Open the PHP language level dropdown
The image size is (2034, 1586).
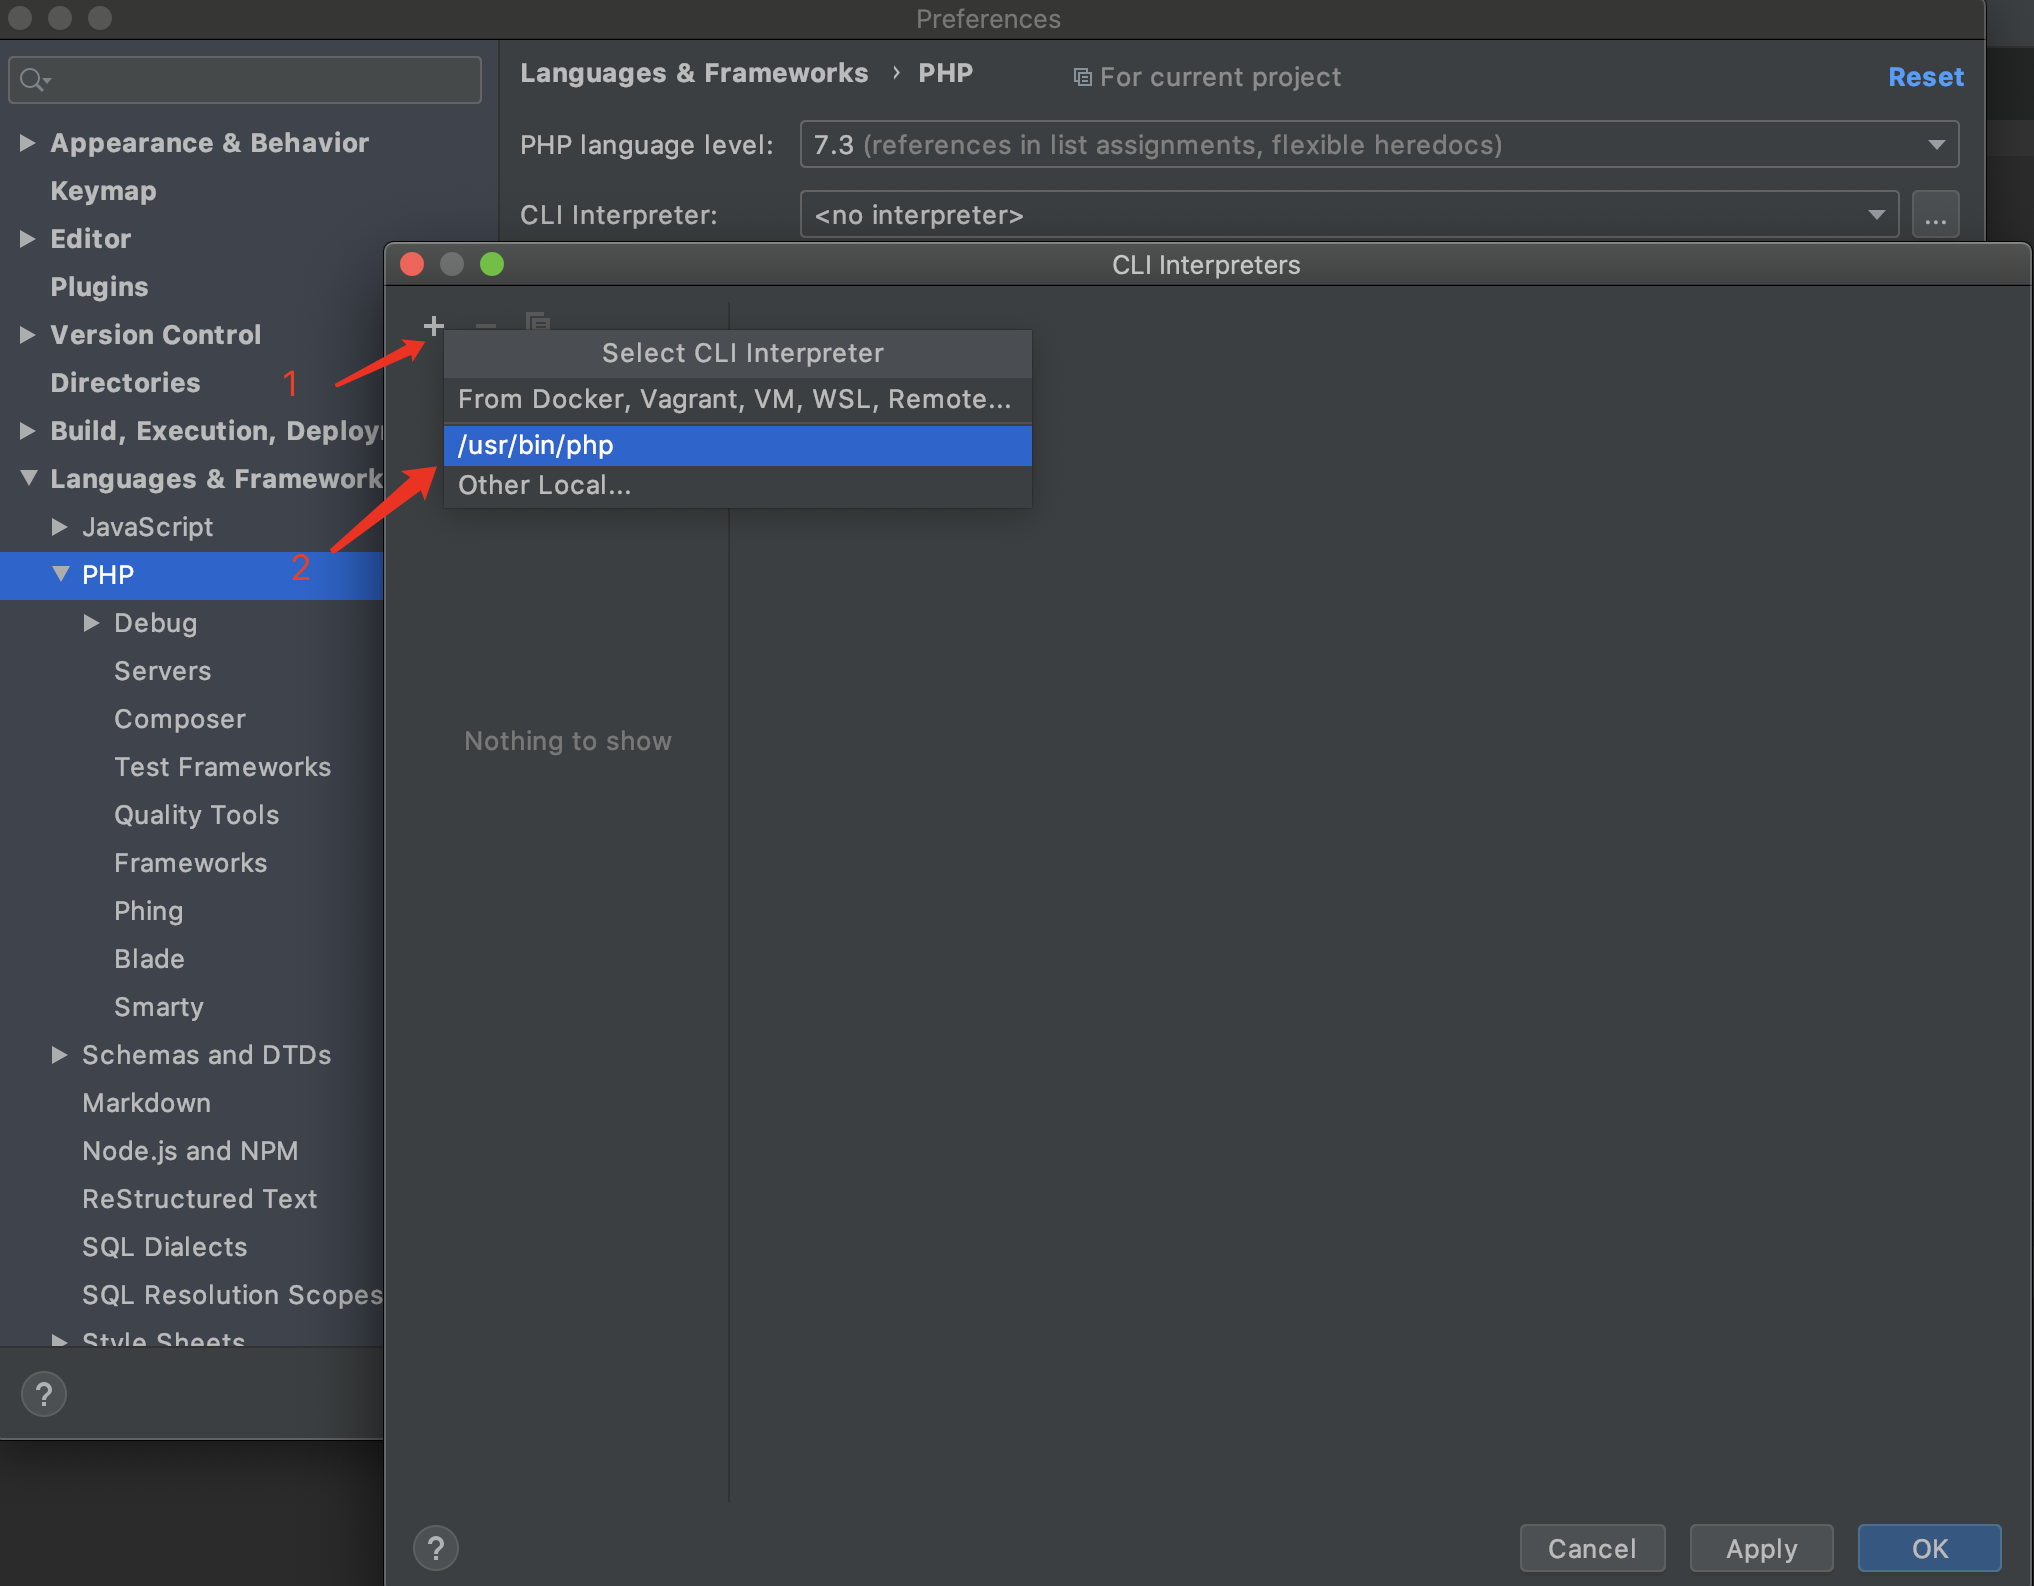pyautogui.click(x=1378, y=145)
